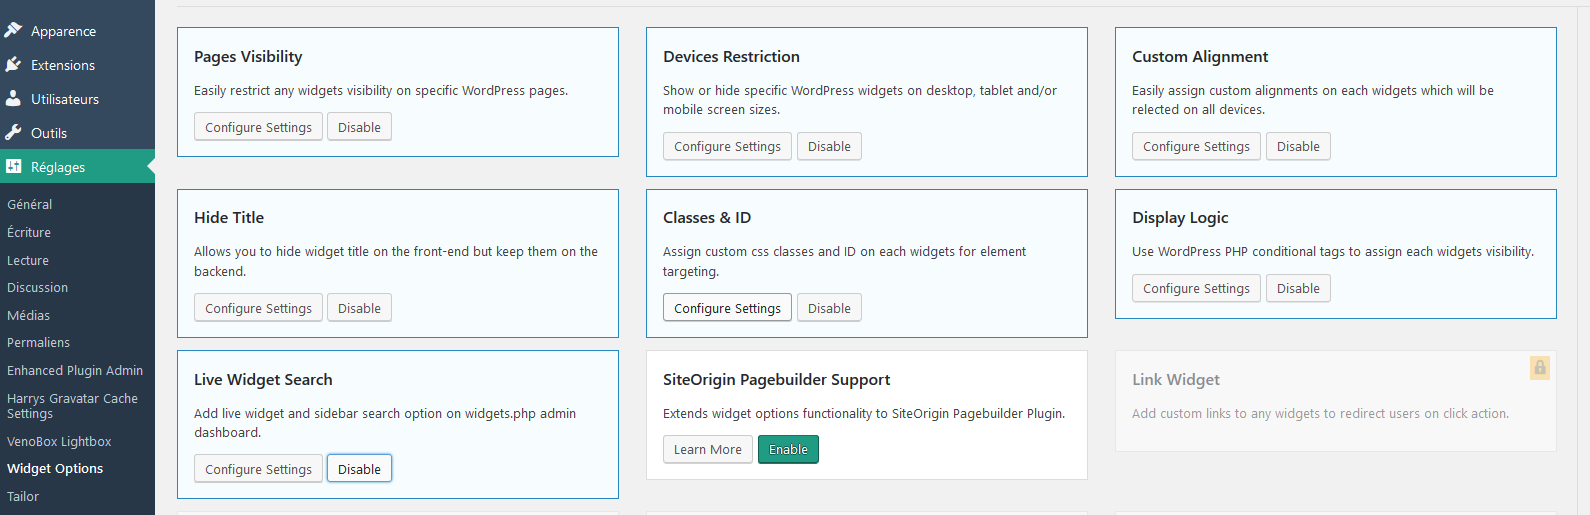Click the Display Logic heading
Viewport: 1590px width, 515px height.
[1180, 218]
